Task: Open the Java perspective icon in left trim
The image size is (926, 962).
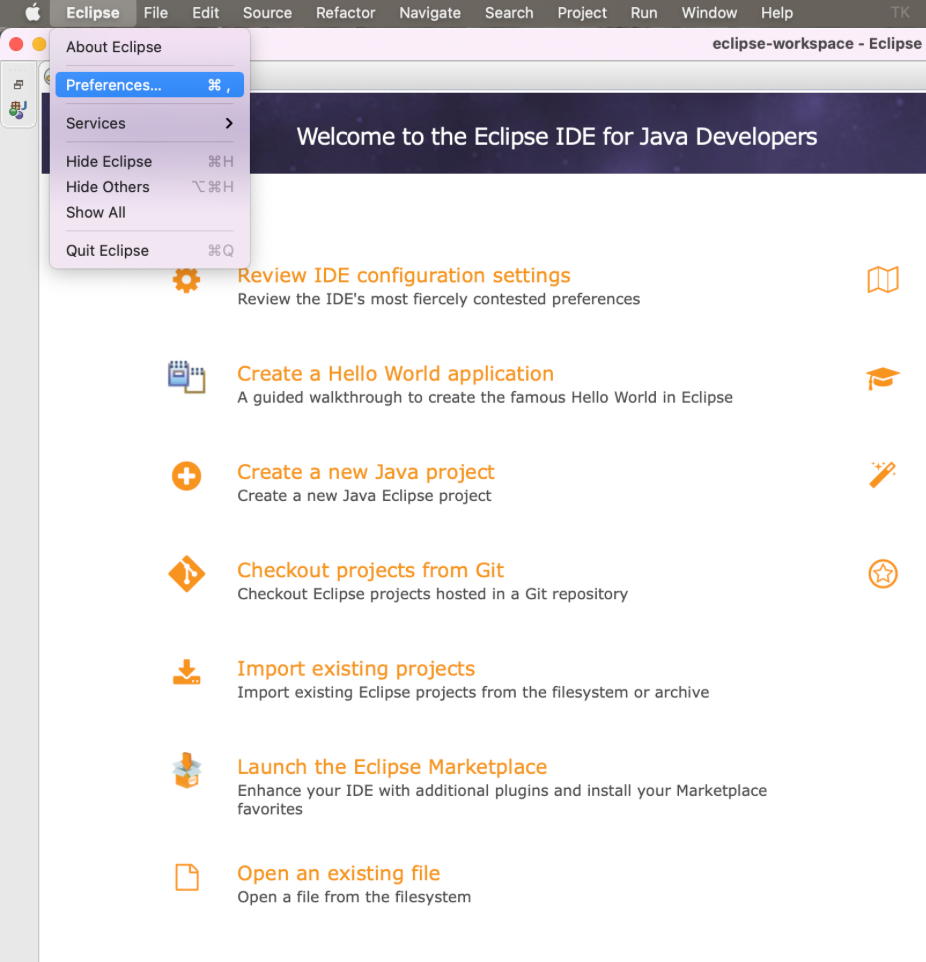Action: 18,110
